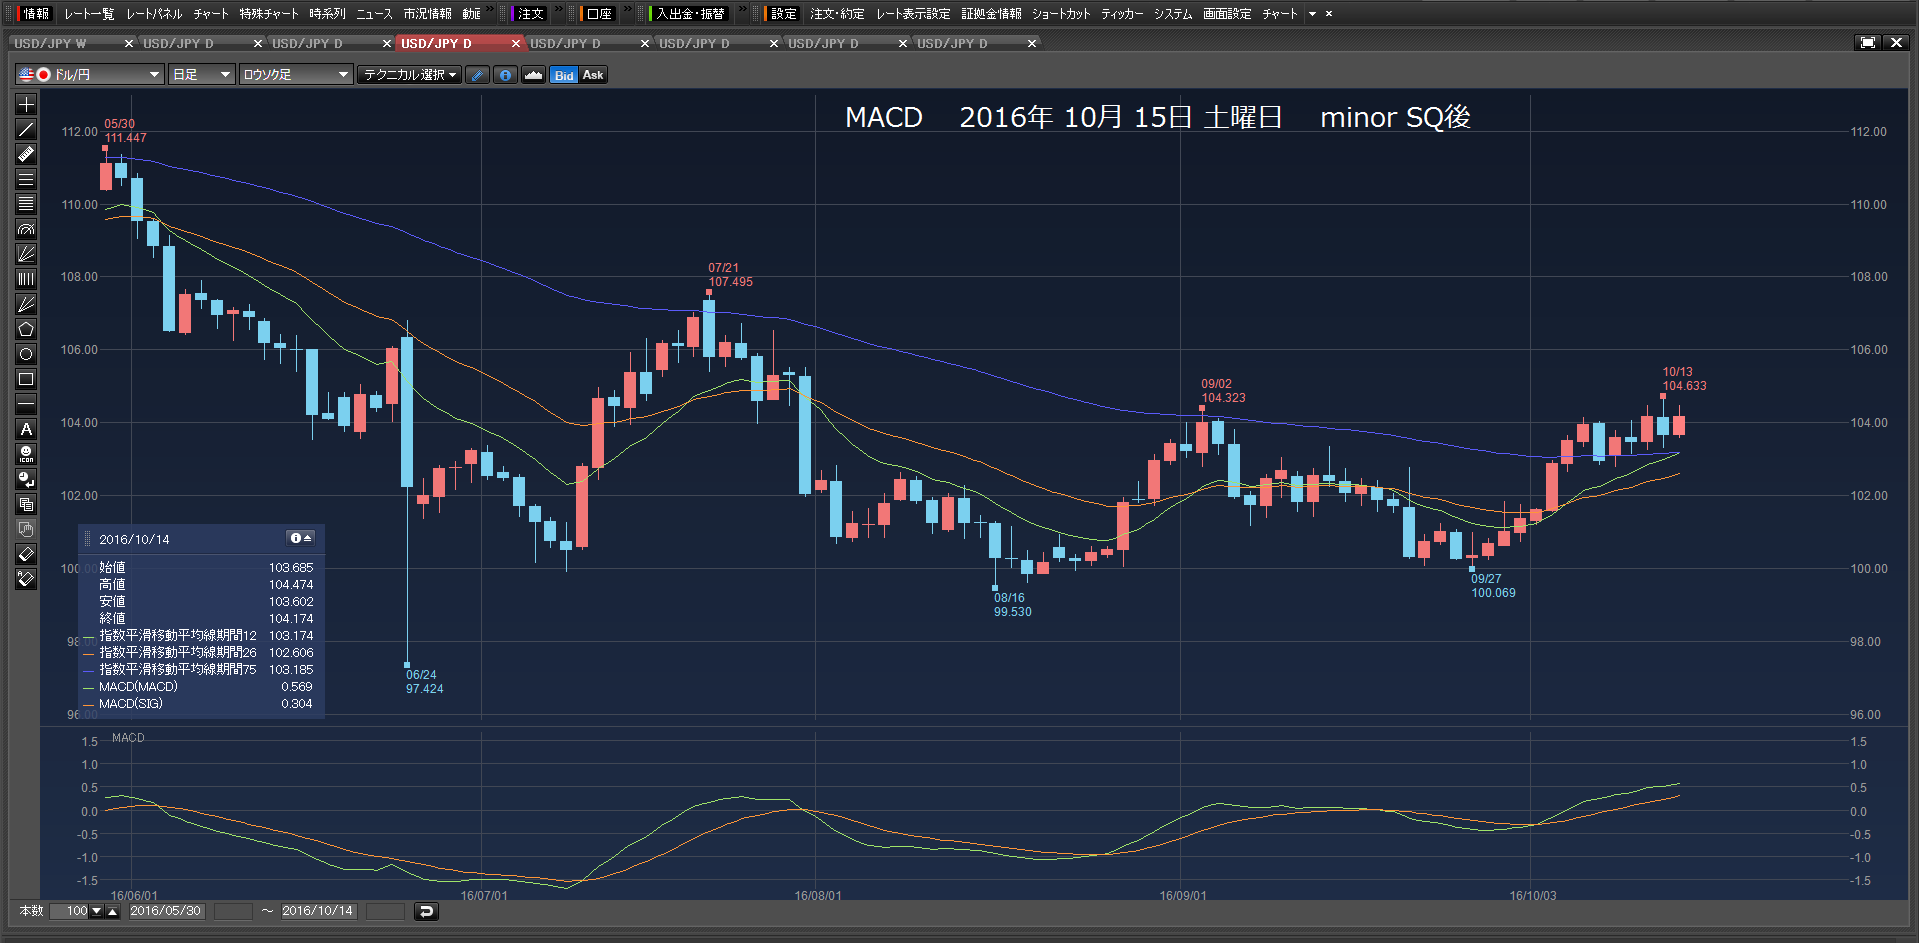
Task: Open the テクニカル選択 dropdown
Action: click(x=409, y=75)
